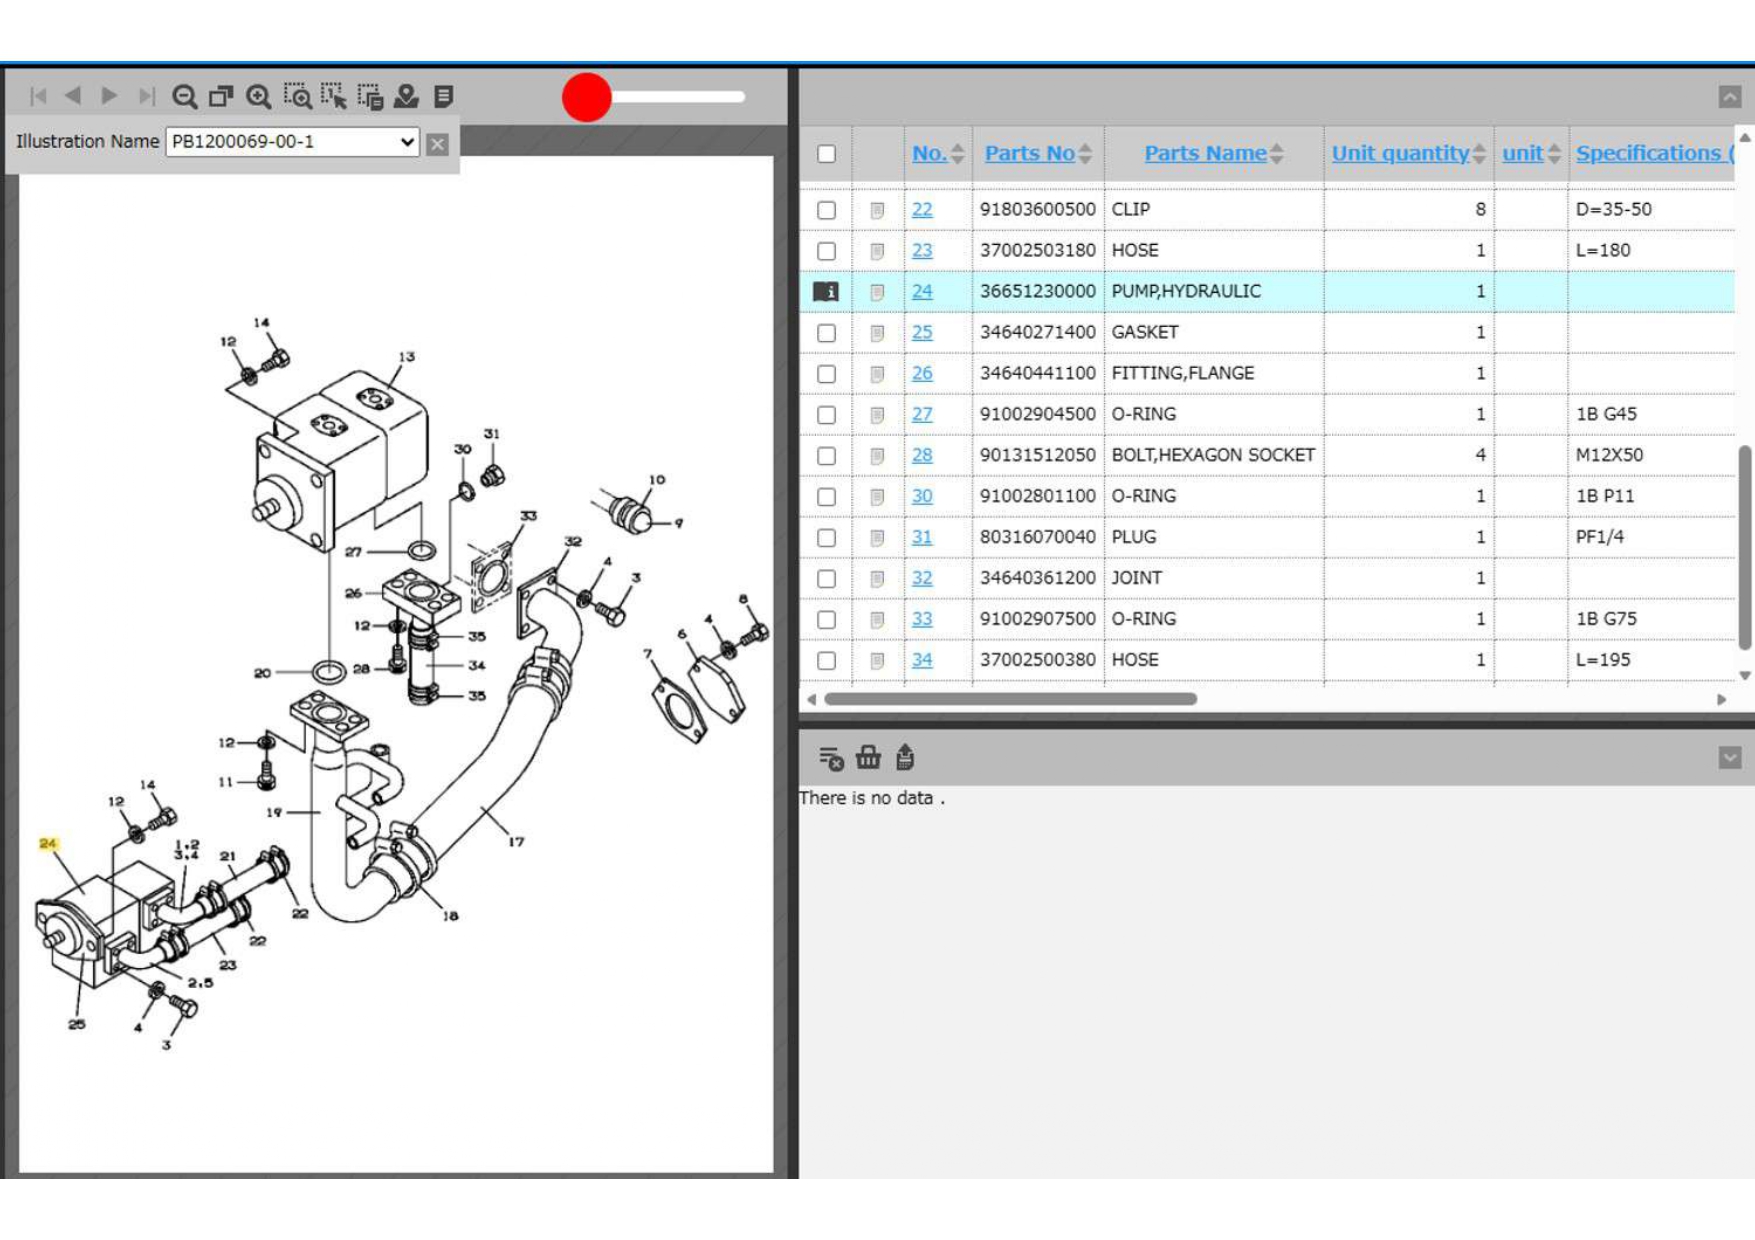Click the clear list icon in the lower panel
The image size is (1755, 1240).
point(830,758)
